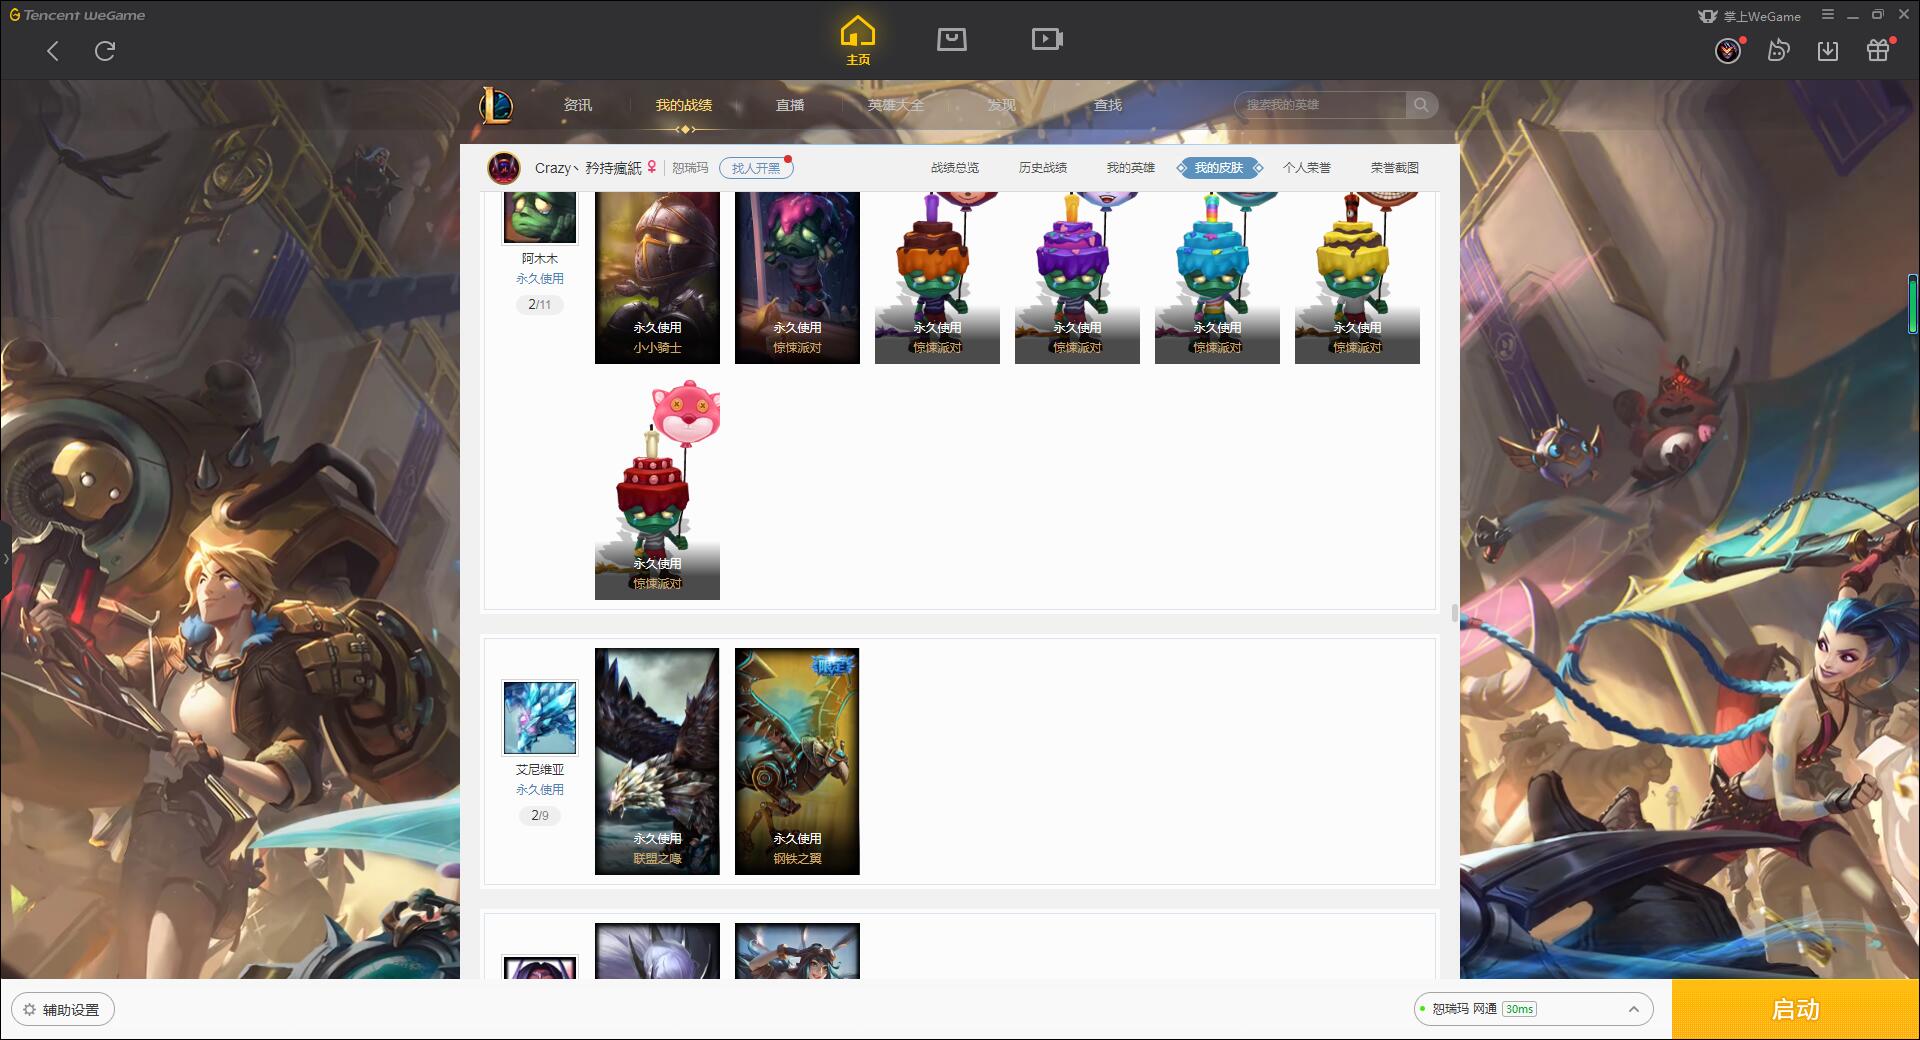Click the 30ms latency indicator
This screenshot has height=1040, width=1920.
[1519, 1009]
